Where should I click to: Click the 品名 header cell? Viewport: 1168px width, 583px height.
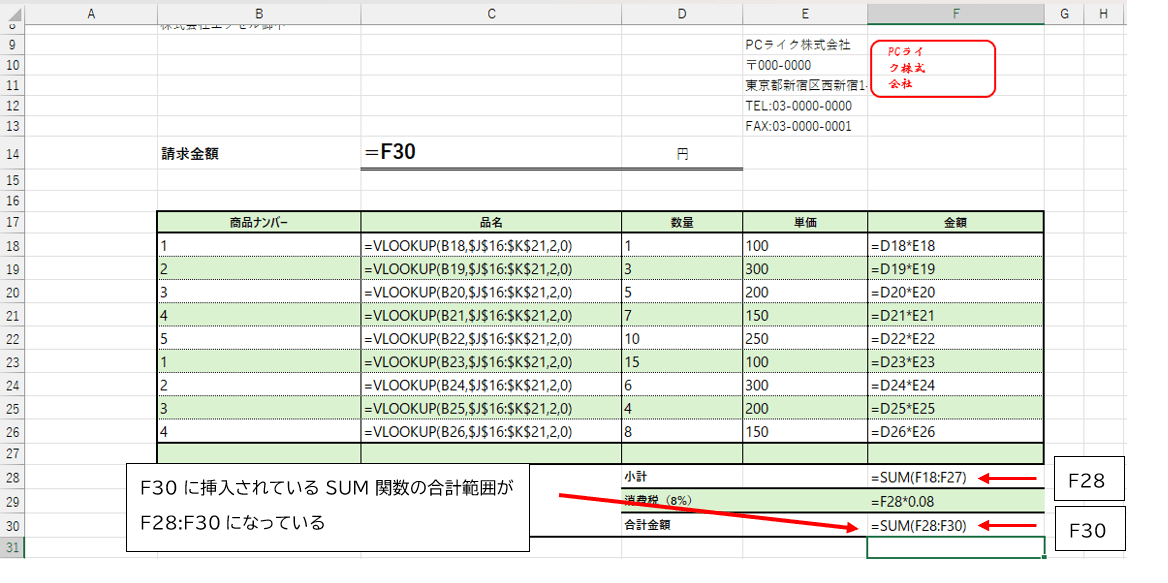(x=491, y=222)
